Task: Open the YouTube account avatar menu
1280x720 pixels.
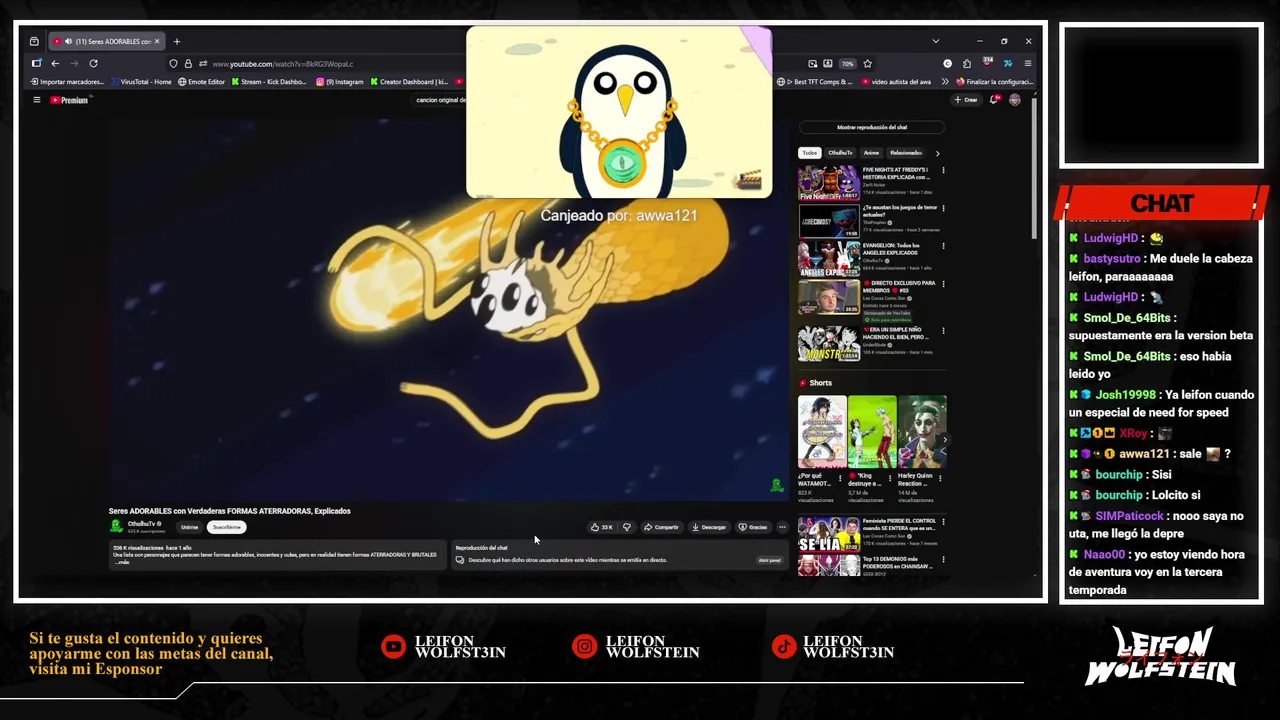Action: pos(1015,100)
